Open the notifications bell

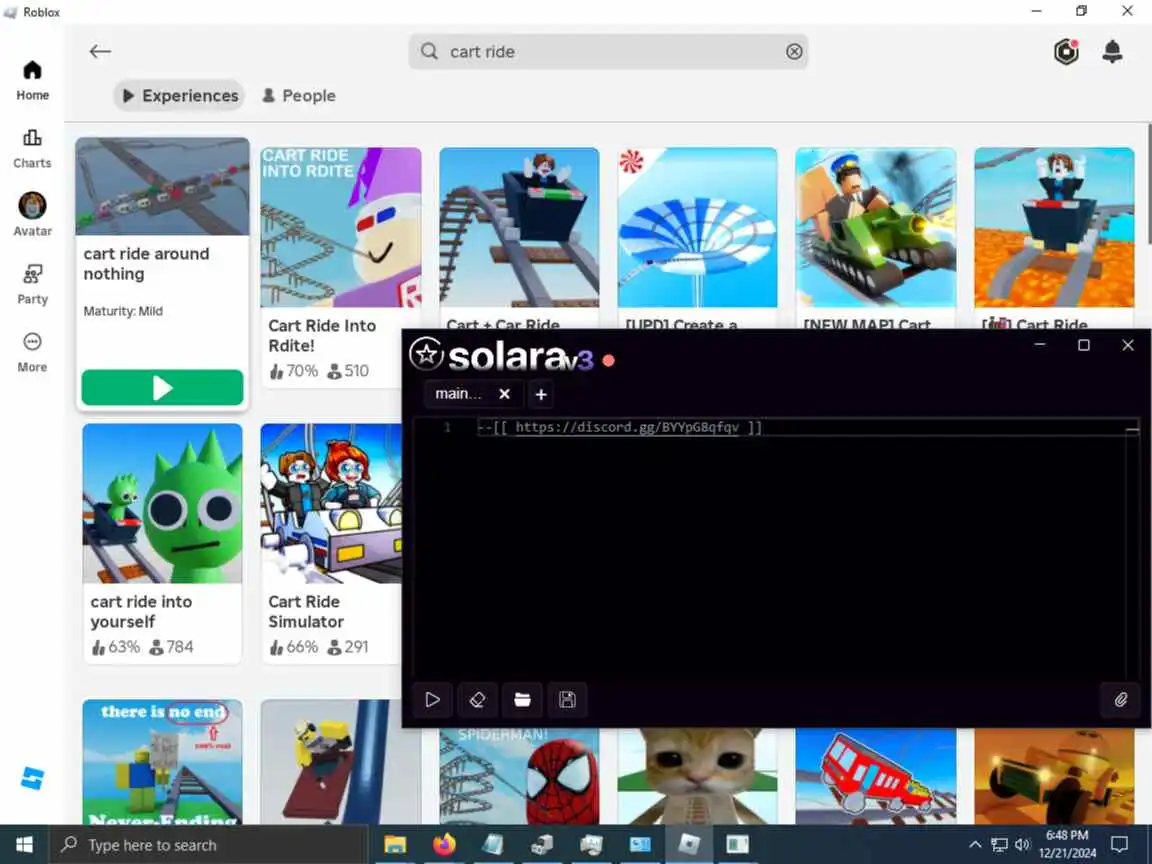(x=1112, y=51)
